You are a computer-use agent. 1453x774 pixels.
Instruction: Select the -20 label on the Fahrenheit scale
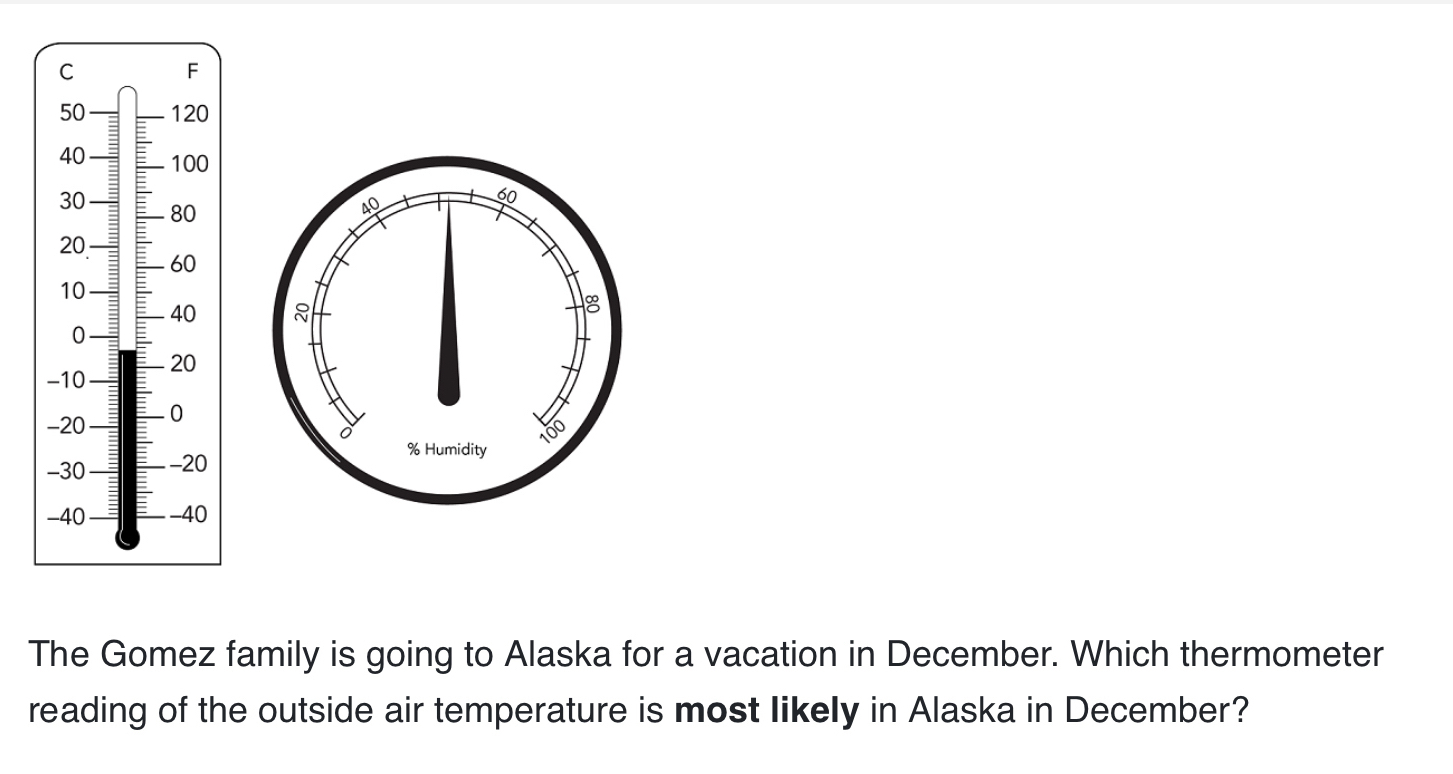point(188,464)
